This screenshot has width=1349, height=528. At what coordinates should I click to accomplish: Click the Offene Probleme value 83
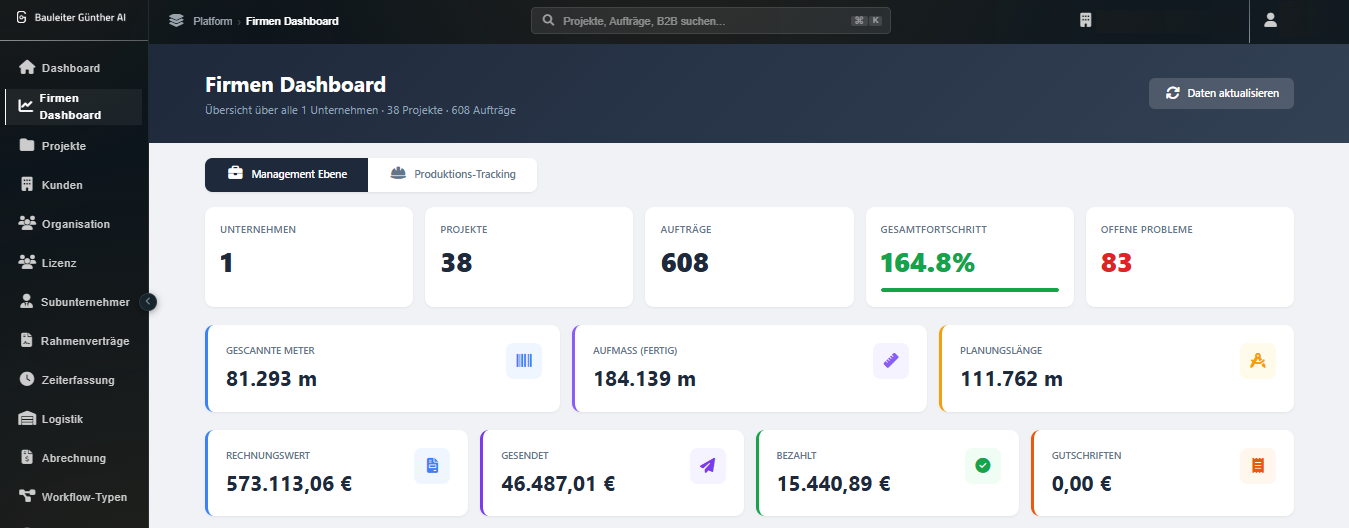point(1116,263)
